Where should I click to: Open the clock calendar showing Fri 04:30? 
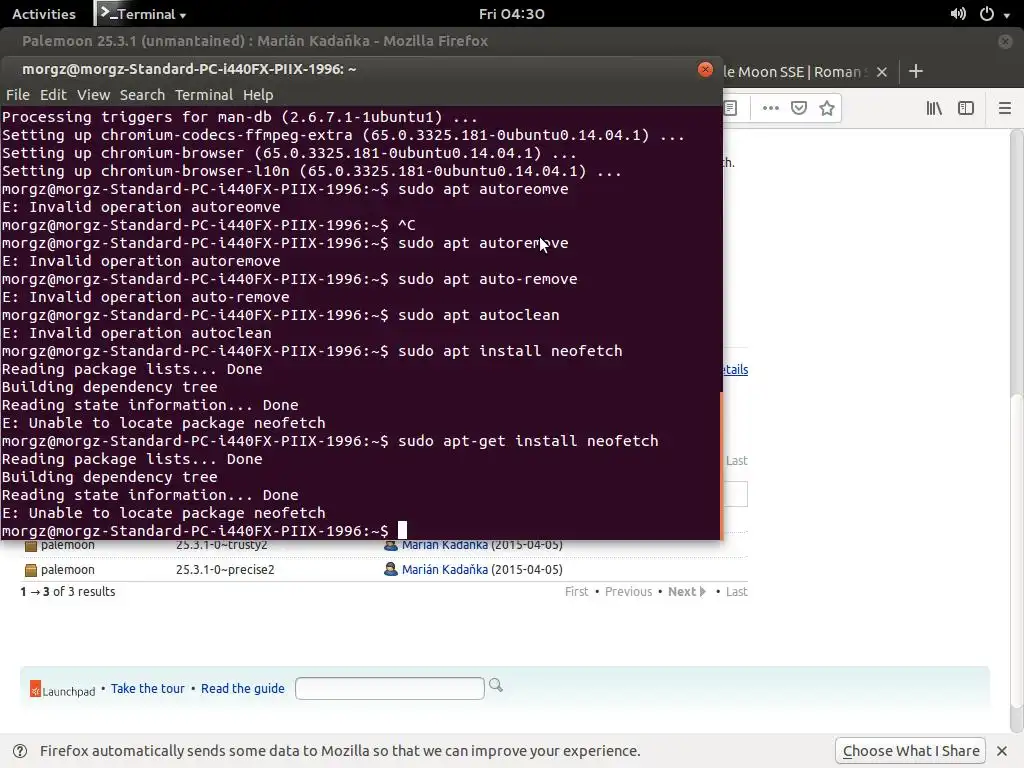[511, 14]
